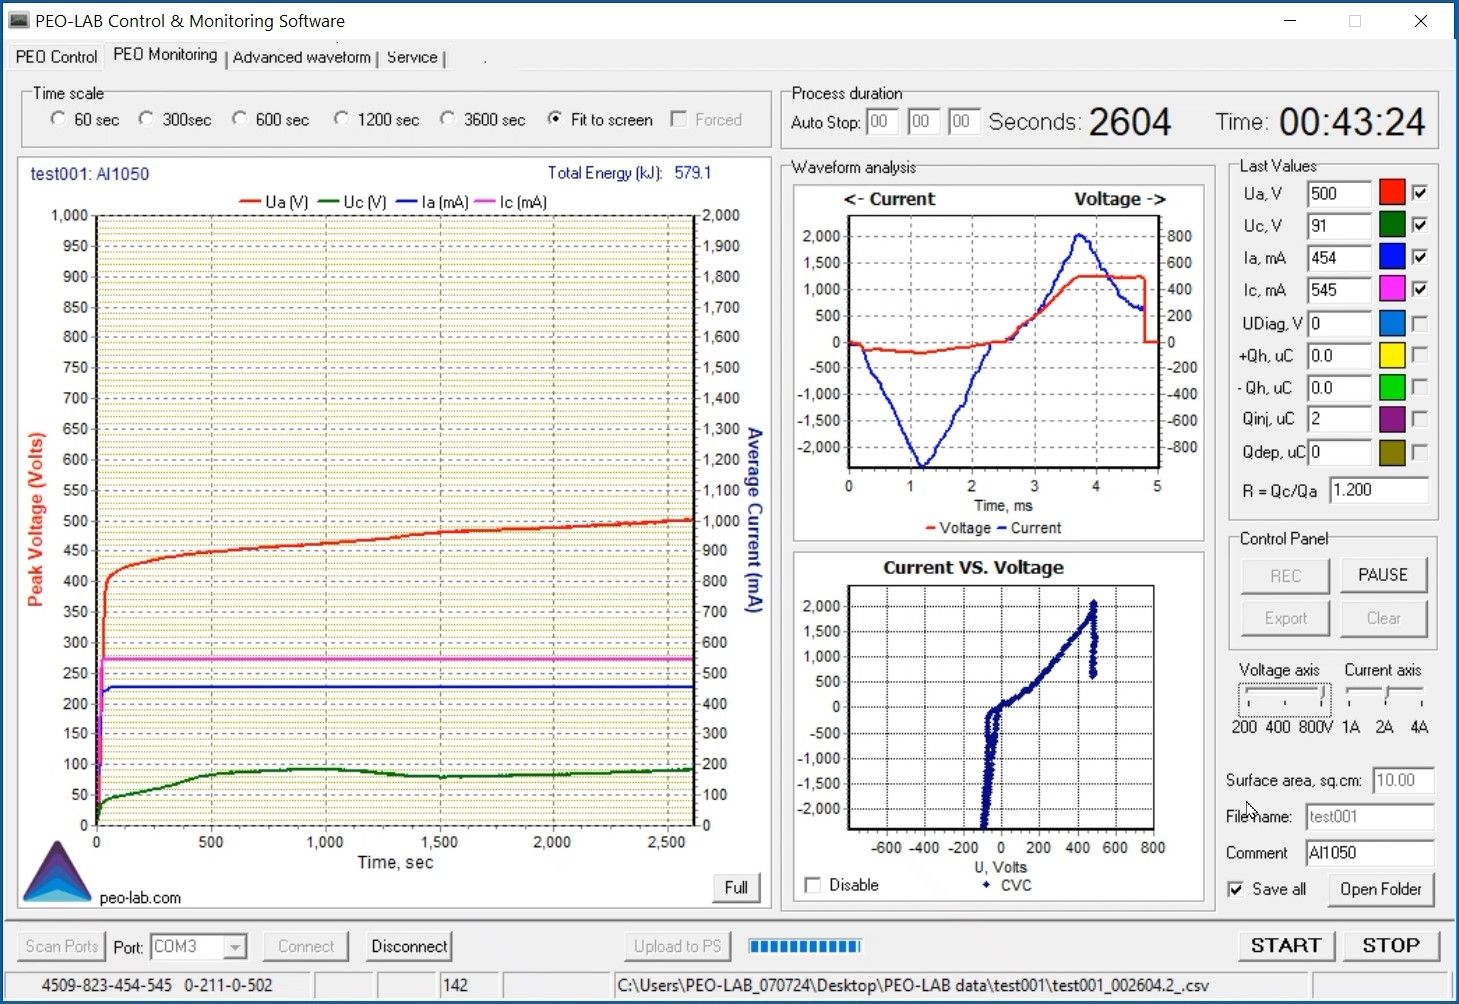Select the 600 sec time scale
Viewport: 1459px width, 1004px height.
[240, 119]
